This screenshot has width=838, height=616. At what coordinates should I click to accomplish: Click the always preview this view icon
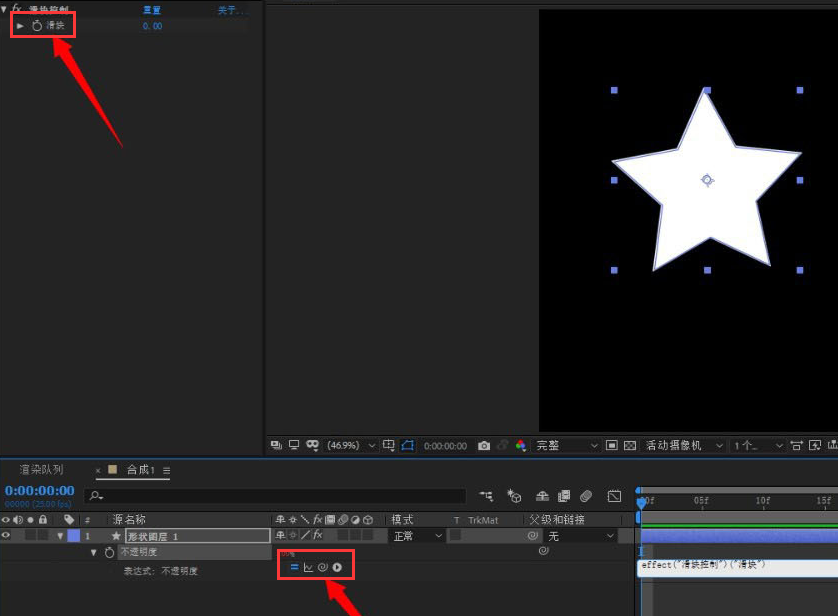(x=276, y=445)
